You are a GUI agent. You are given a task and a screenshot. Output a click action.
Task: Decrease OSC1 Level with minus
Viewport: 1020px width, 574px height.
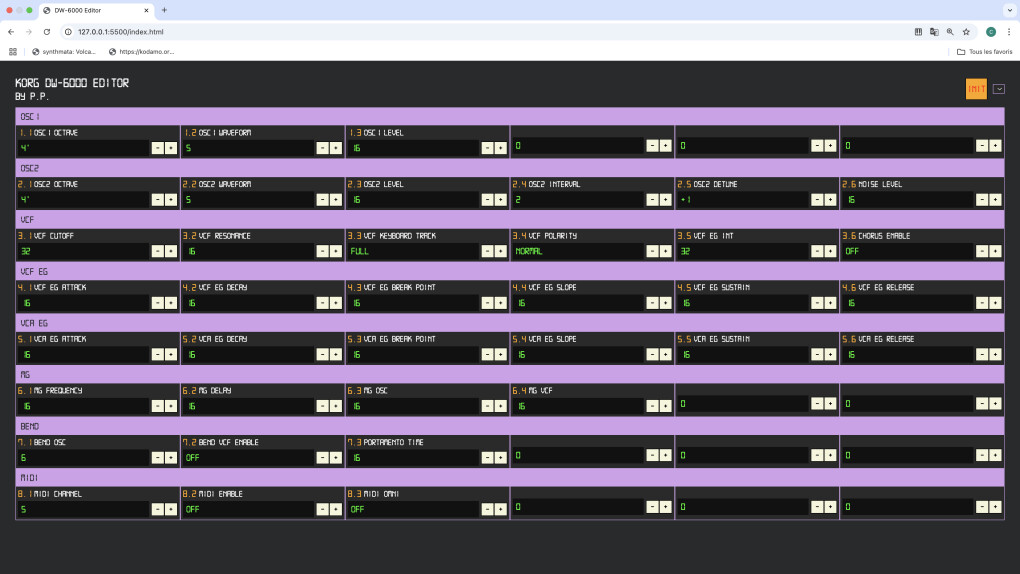point(487,148)
